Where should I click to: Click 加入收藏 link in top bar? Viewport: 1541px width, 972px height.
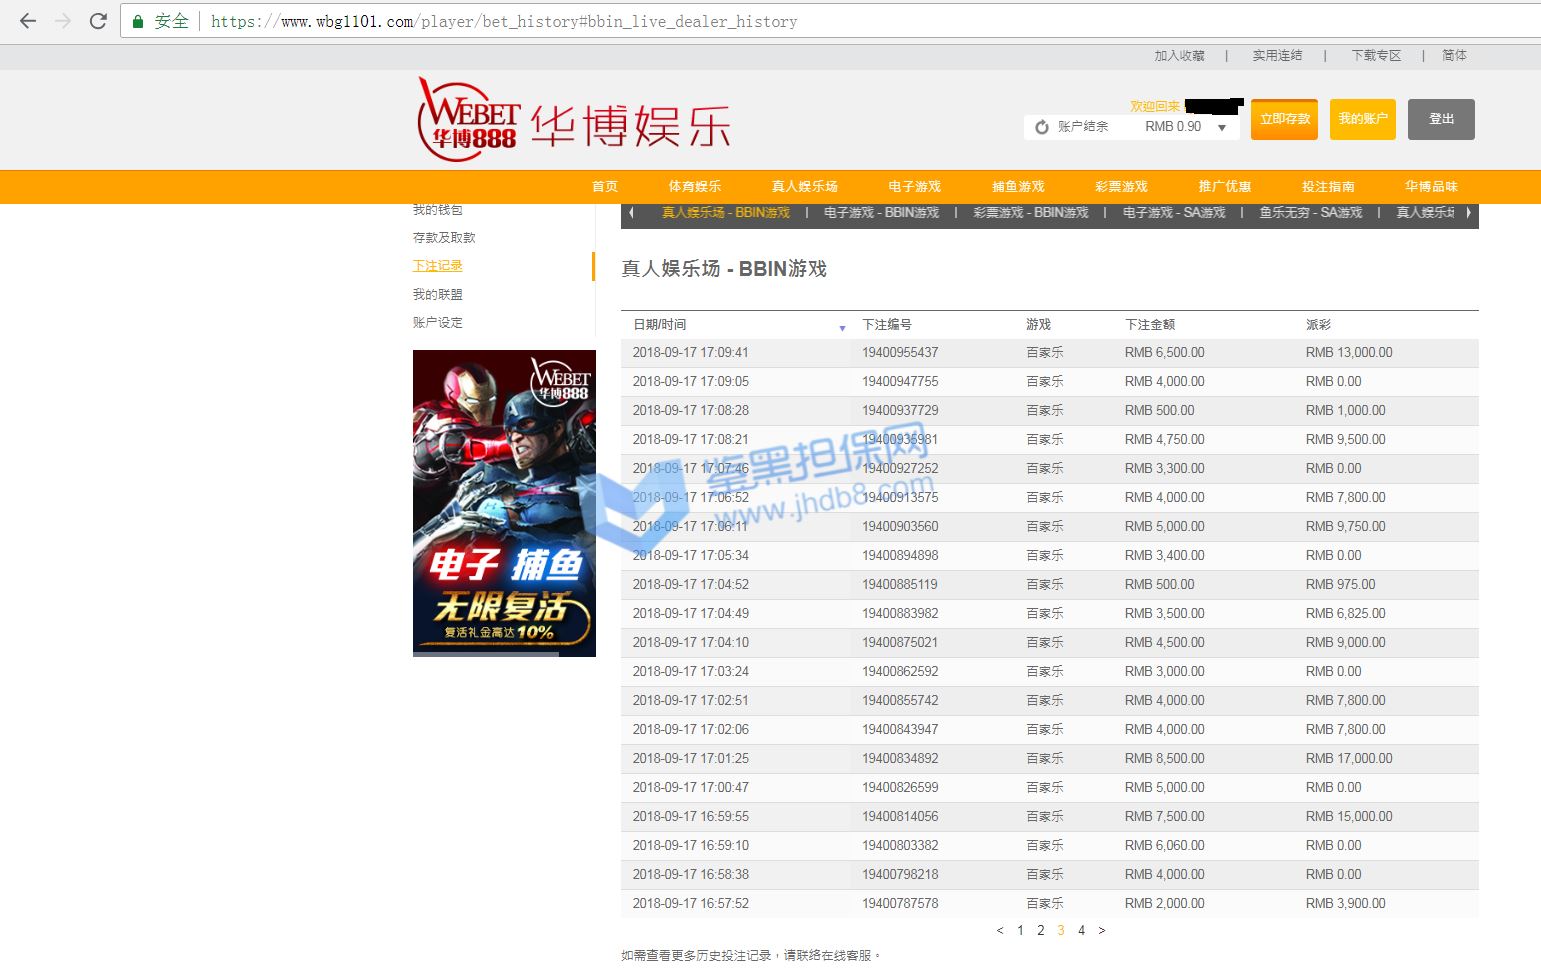point(1179,56)
